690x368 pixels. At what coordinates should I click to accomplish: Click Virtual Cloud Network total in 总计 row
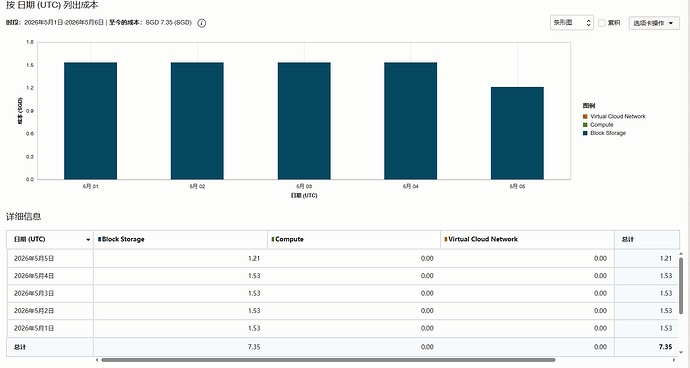[x=601, y=347]
